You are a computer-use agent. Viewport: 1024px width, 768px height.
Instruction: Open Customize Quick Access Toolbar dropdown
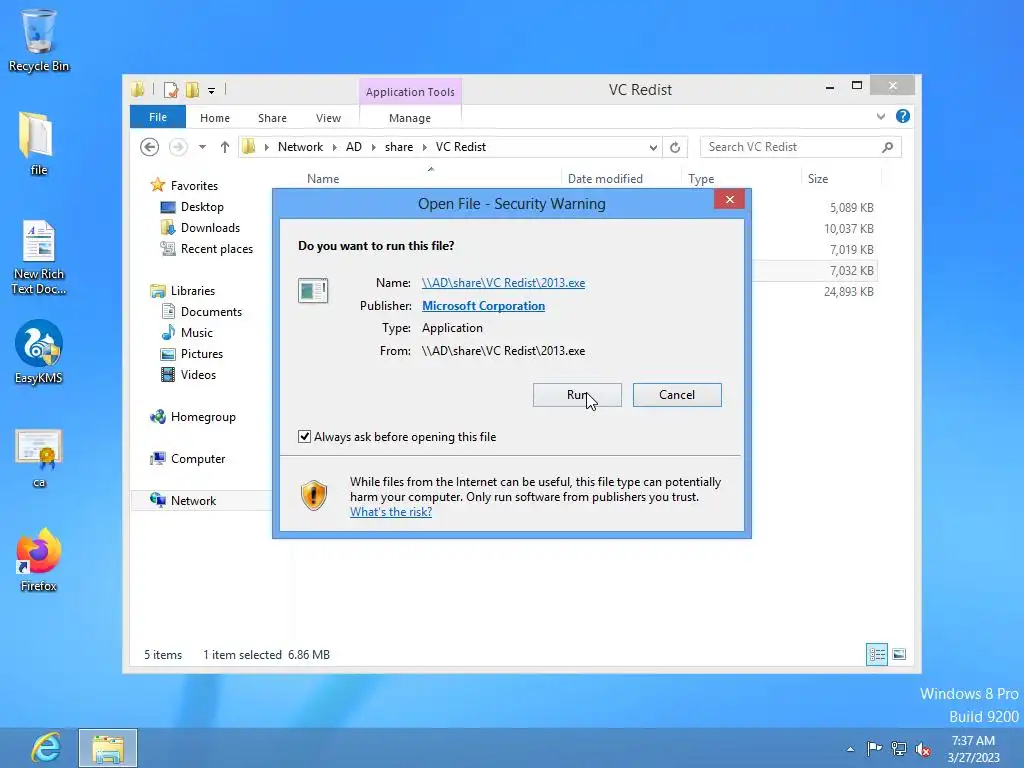click(x=211, y=91)
